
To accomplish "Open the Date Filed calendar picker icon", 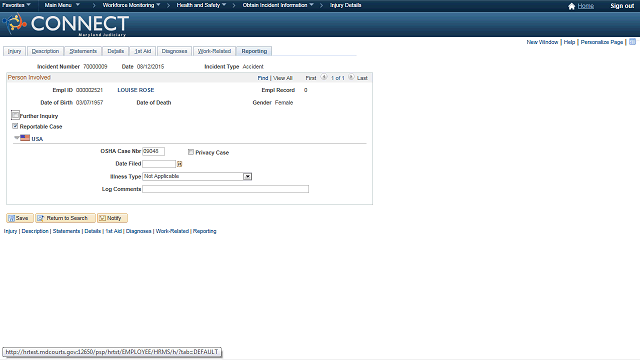I will [179, 164].
